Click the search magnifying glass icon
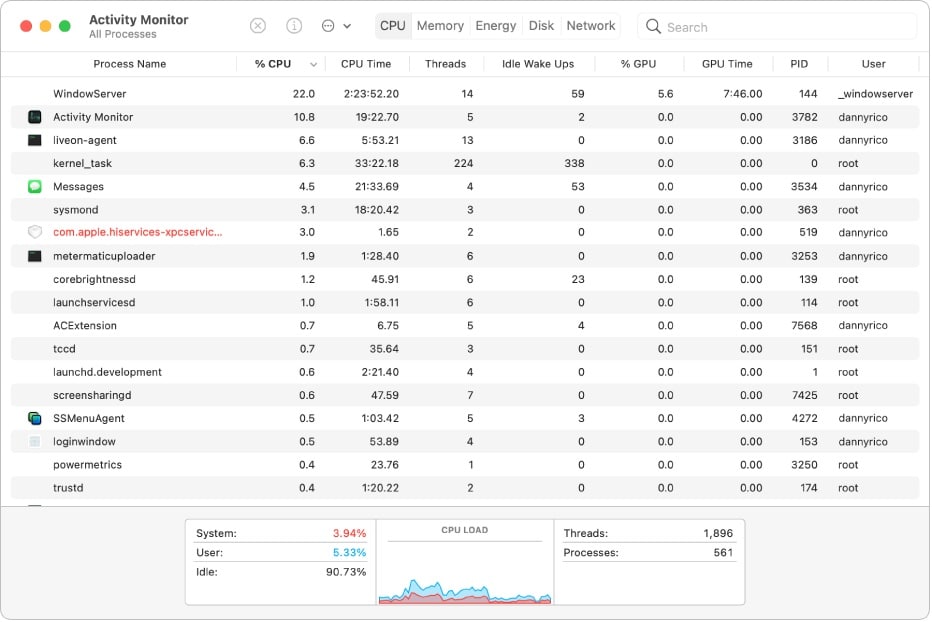This screenshot has height=622, width=932. coord(653,26)
